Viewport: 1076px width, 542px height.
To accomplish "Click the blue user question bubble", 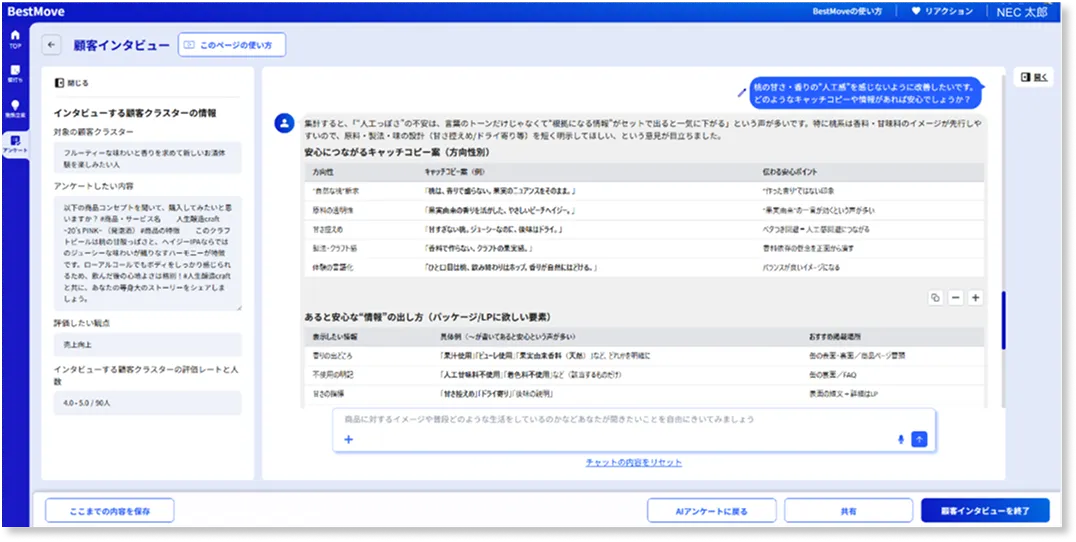I will [x=865, y=93].
